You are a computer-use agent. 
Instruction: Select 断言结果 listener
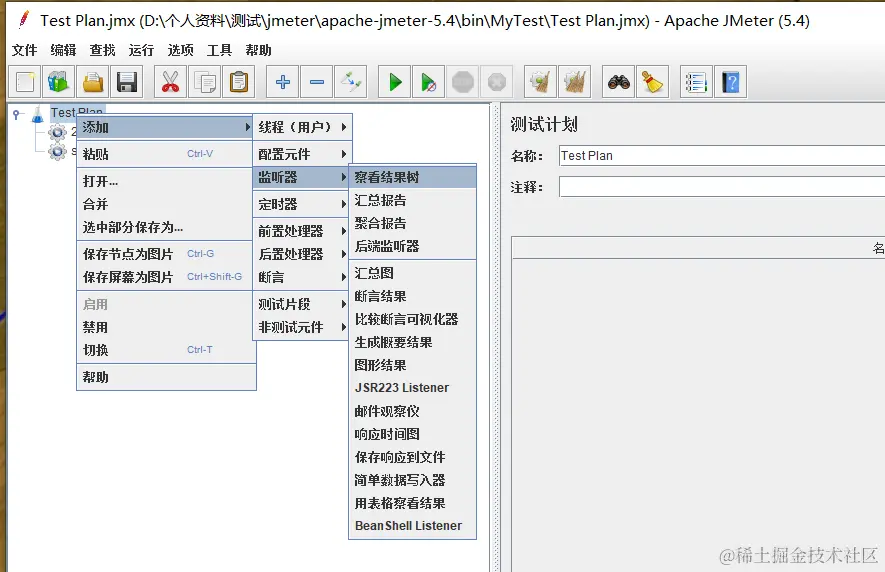tap(413, 296)
